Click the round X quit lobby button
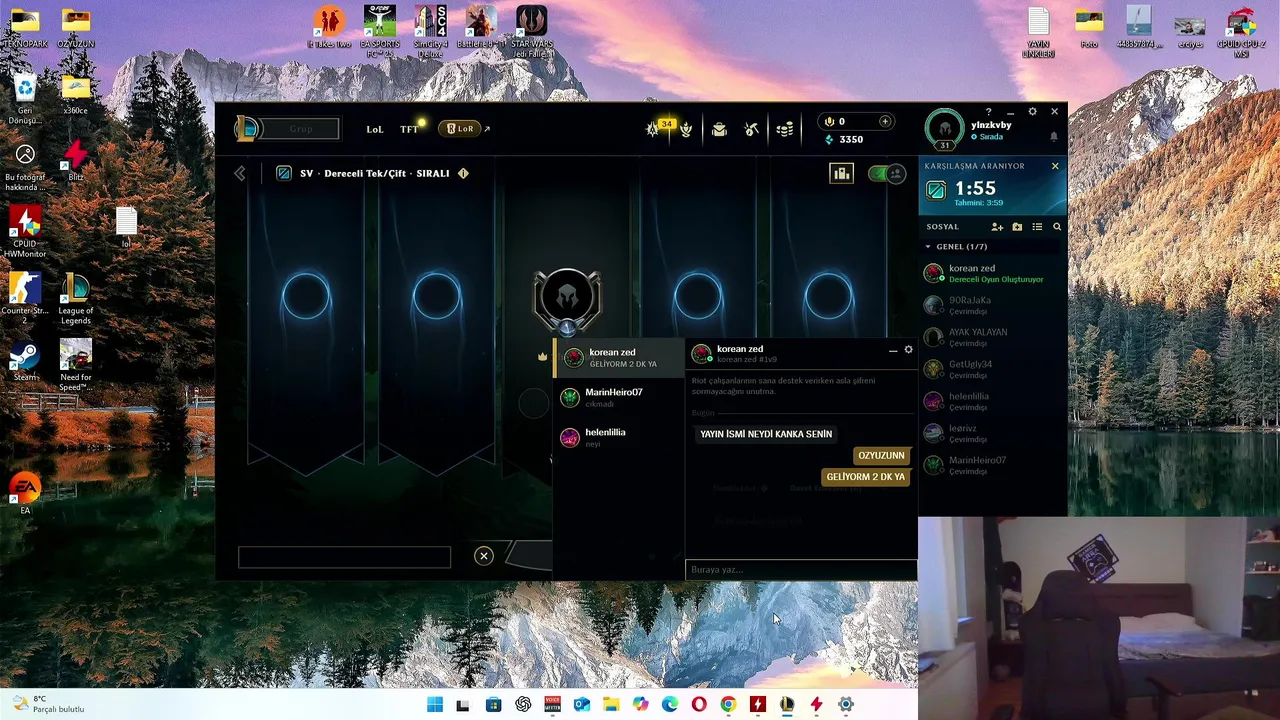Image resolution: width=1280 pixels, height=720 pixels. tap(483, 556)
